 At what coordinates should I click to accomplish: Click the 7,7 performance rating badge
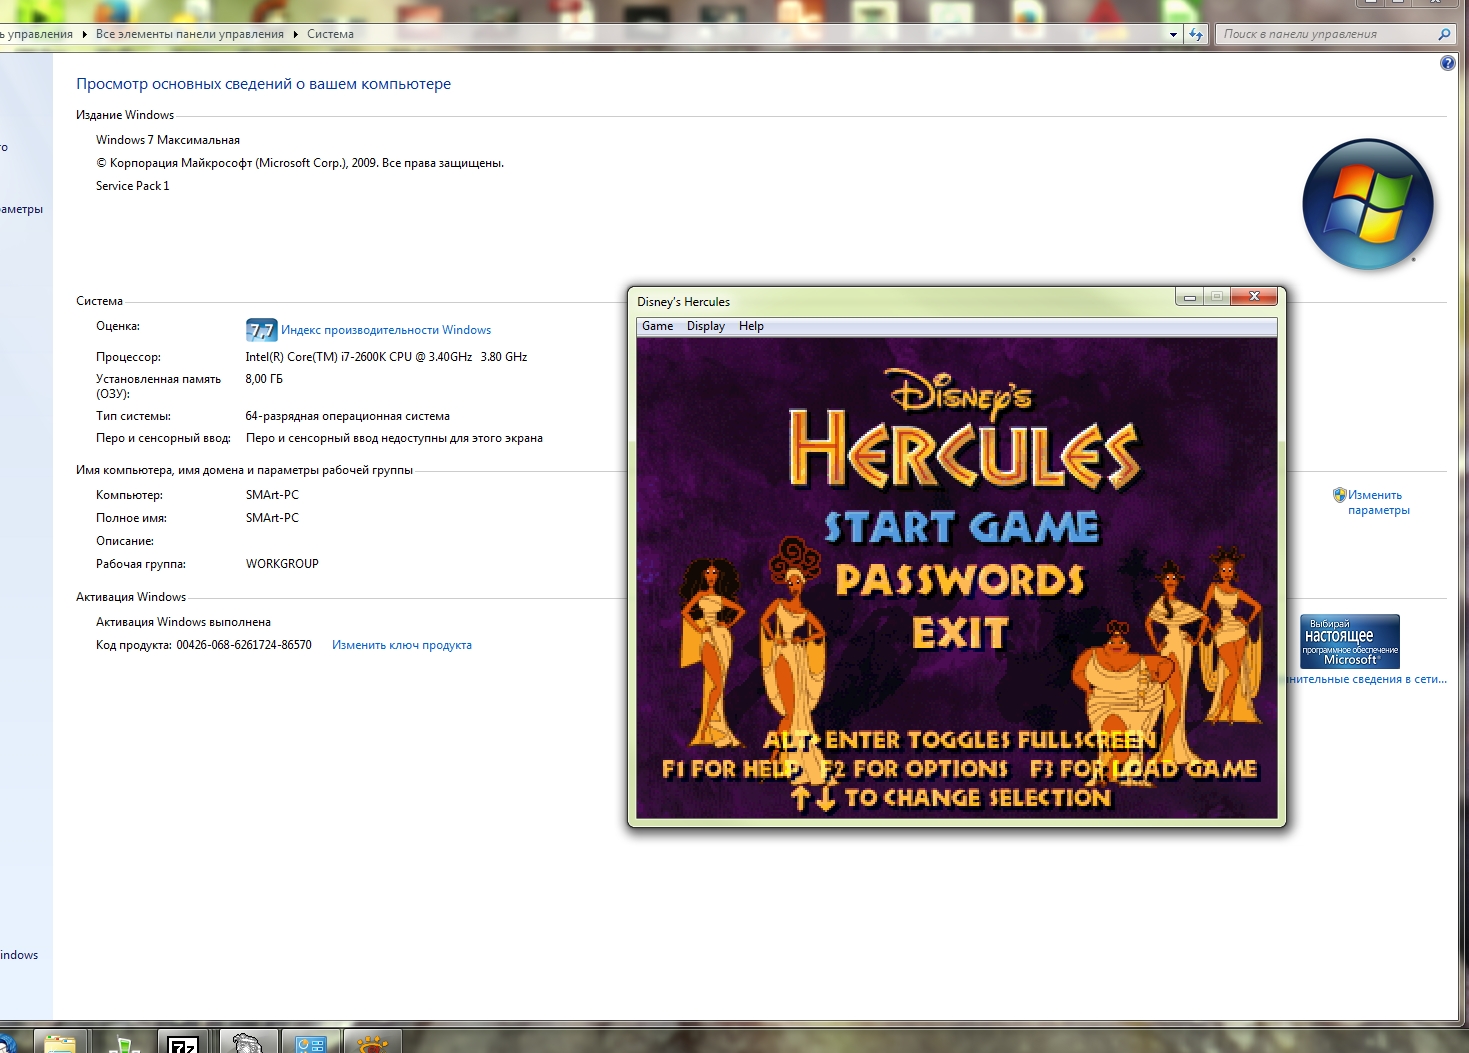click(261, 330)
